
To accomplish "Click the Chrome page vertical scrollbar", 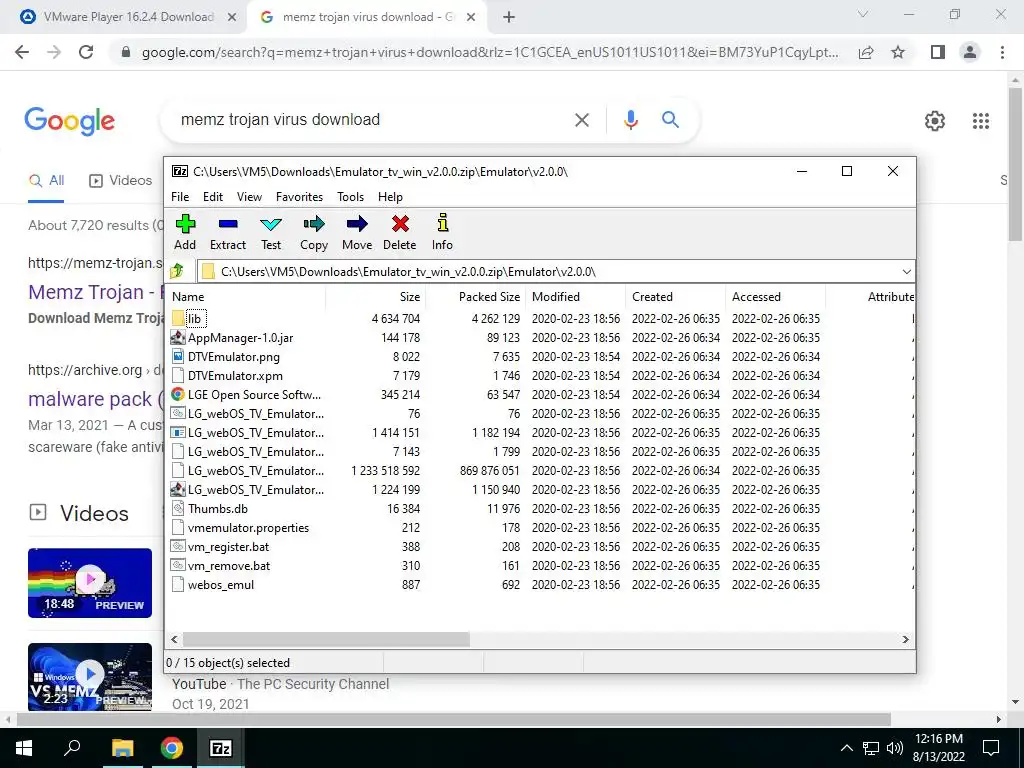I will 1015,165.
